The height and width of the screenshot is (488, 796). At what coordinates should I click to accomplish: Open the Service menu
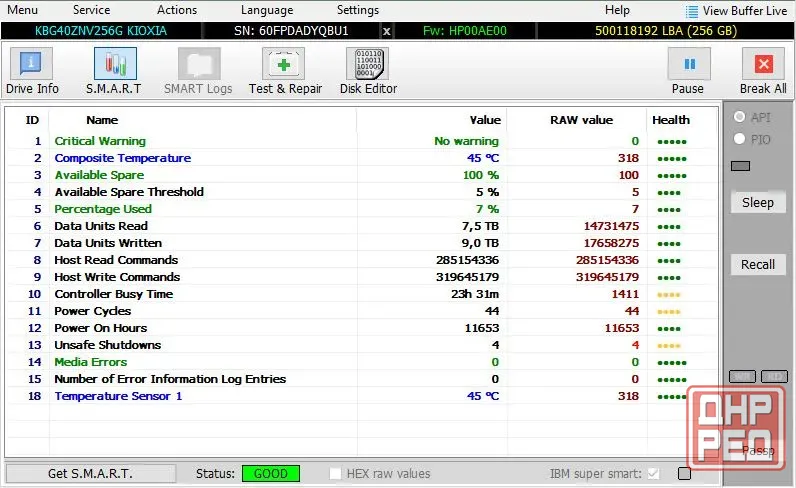(91, 10)
